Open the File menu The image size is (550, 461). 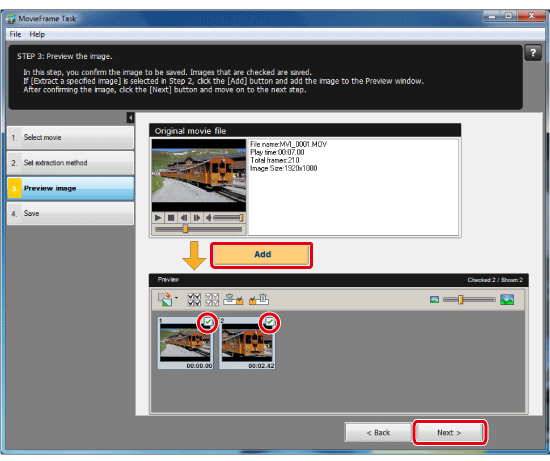[x=15, y=34]
